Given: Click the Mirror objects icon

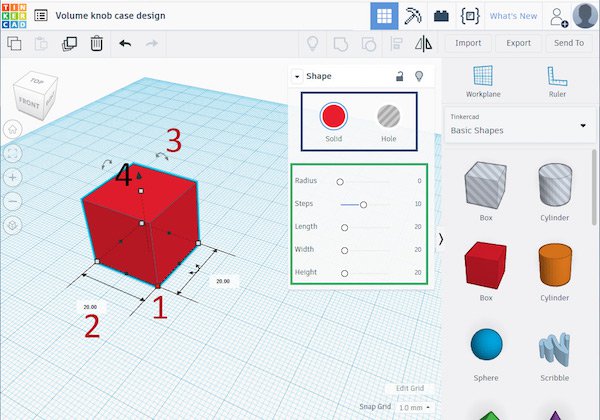Looking at the screenshot, I should coord(423,43).
